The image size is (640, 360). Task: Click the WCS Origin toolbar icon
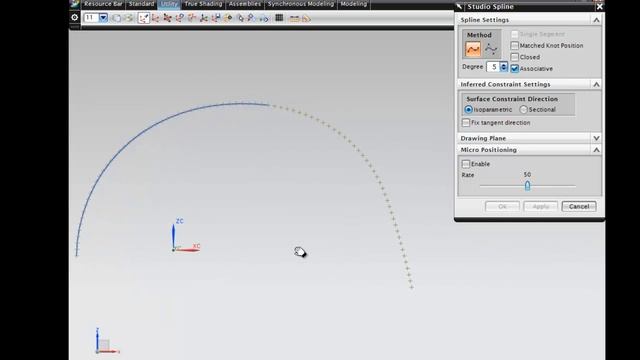156,18
